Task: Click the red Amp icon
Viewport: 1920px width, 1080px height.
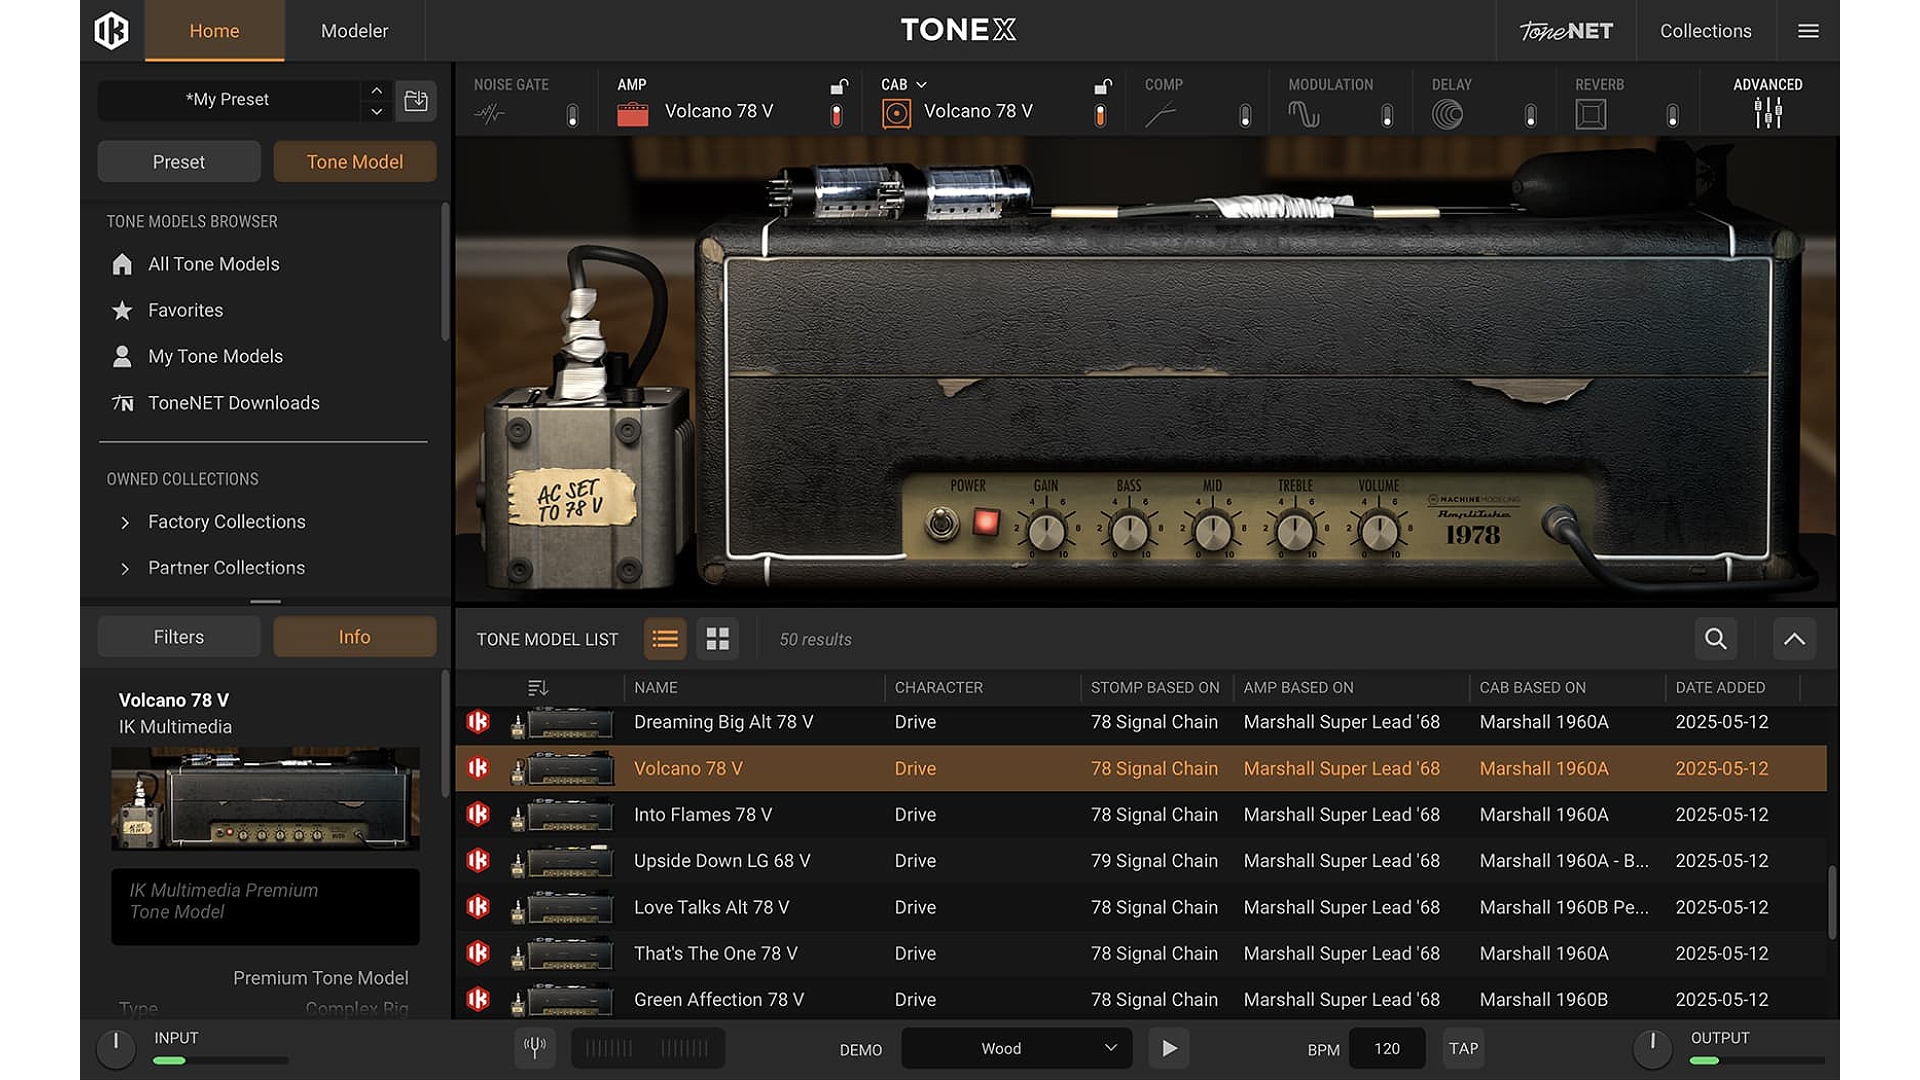Action: pos(632,114)
